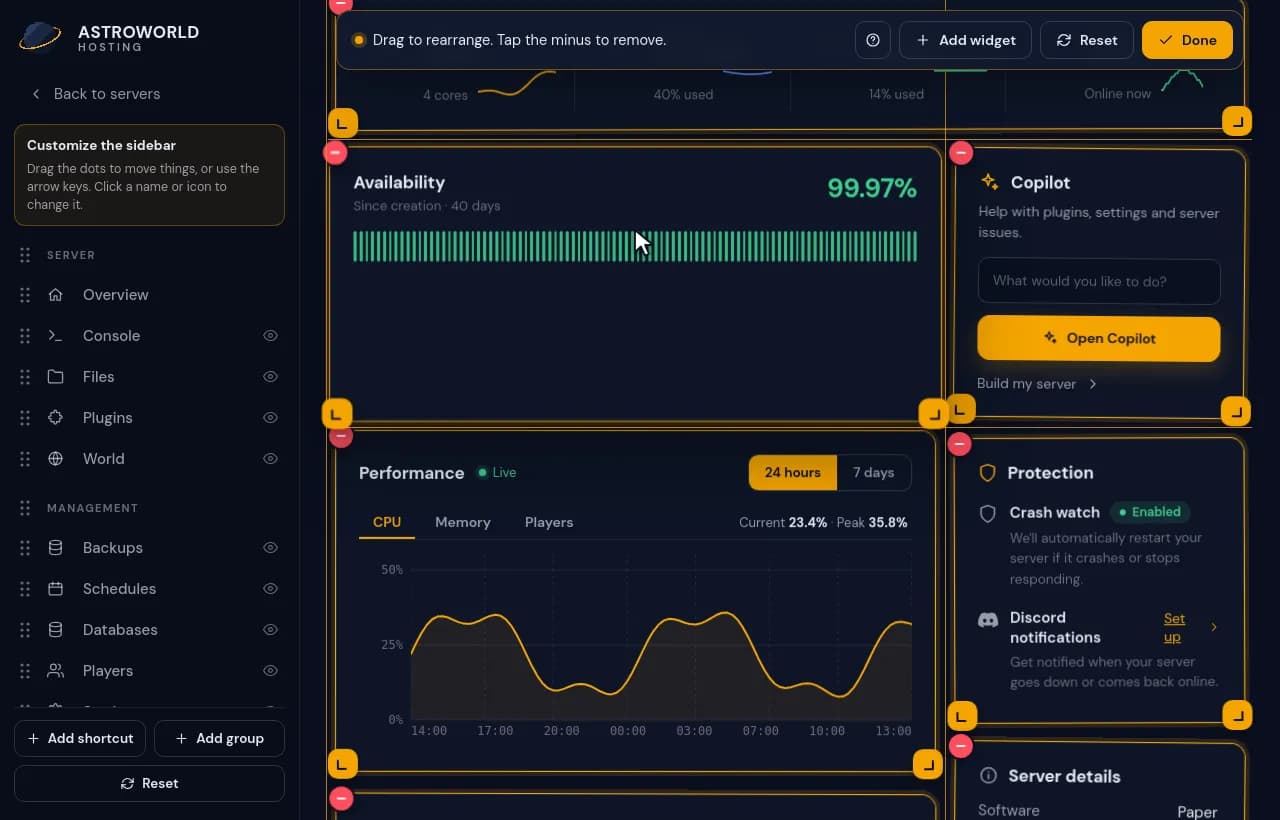Image resolution: width=1280 pixels, height=820 pixels.
Task: Click the Astroworld Hosting logo
Action: [109, 38]
